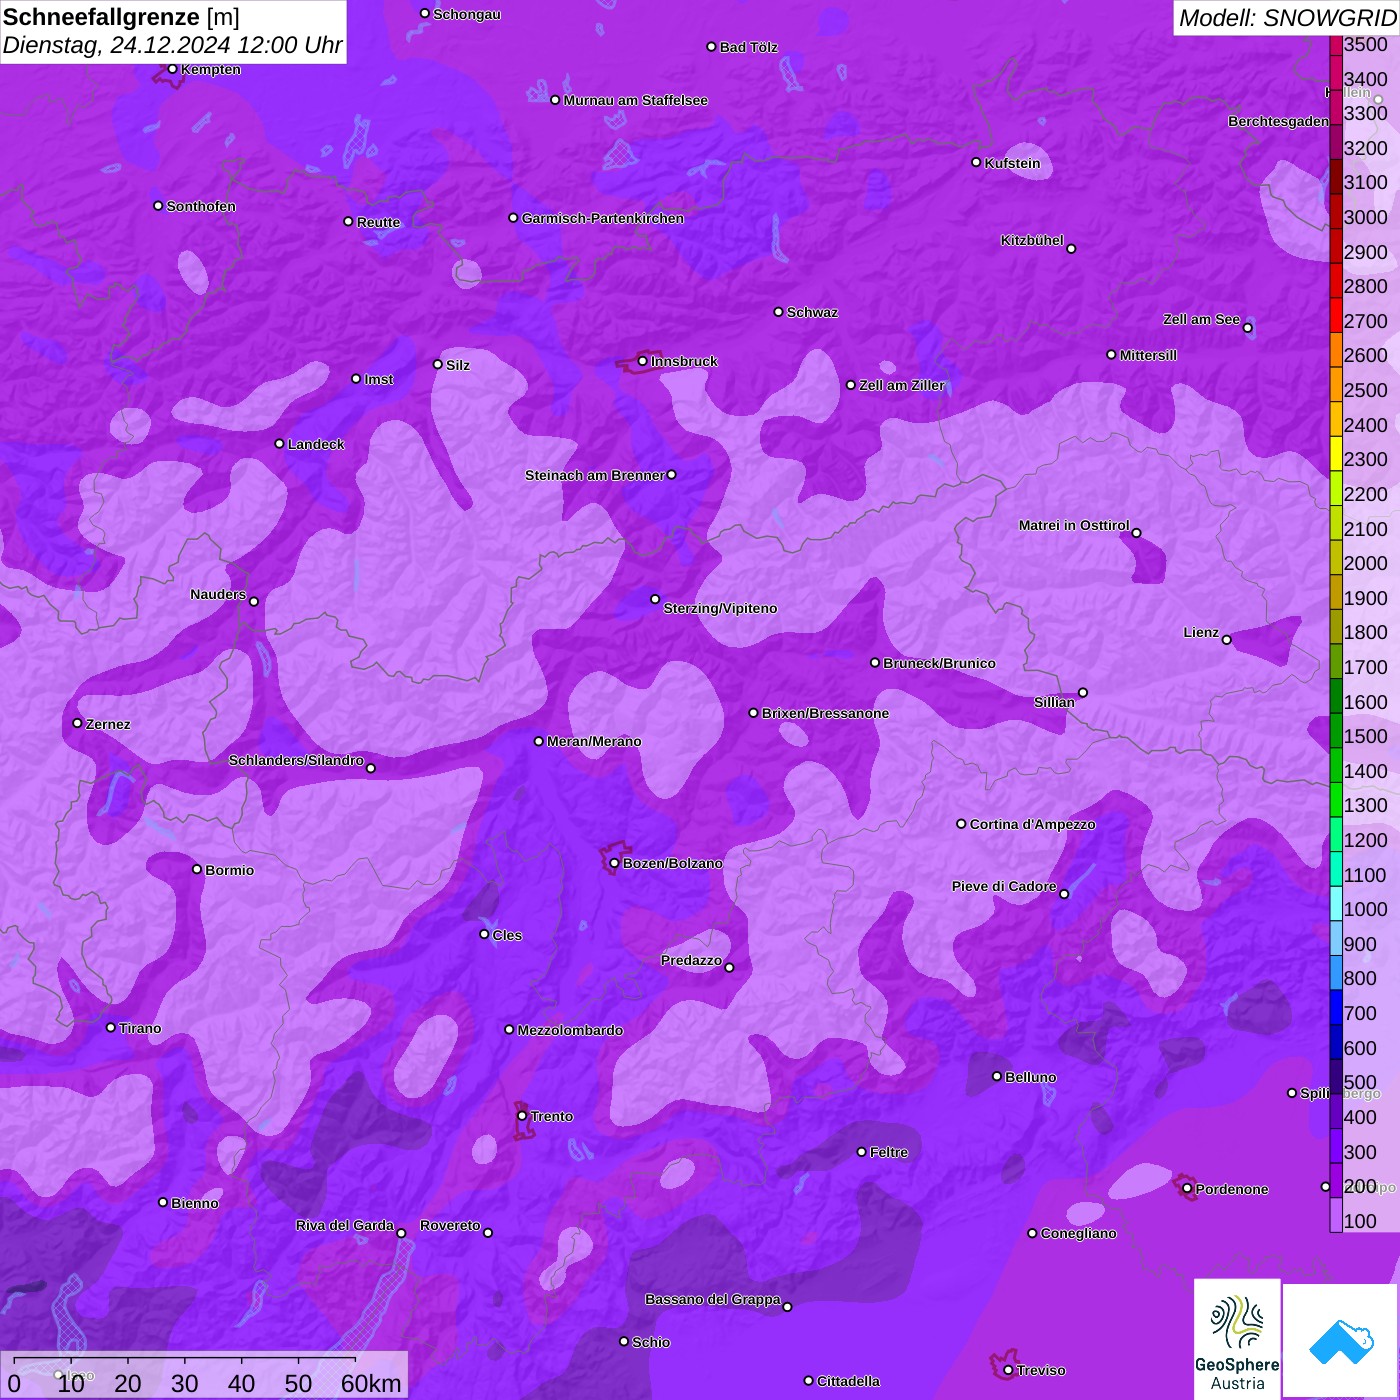The height and width of the screenshot is (1400, 1400).
Task: Click the 'Schongau' label
Action: coord(467,14)
